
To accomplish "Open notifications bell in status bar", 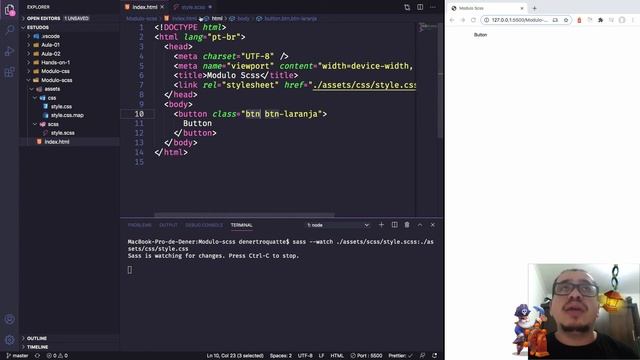I will tap(435, 356).
